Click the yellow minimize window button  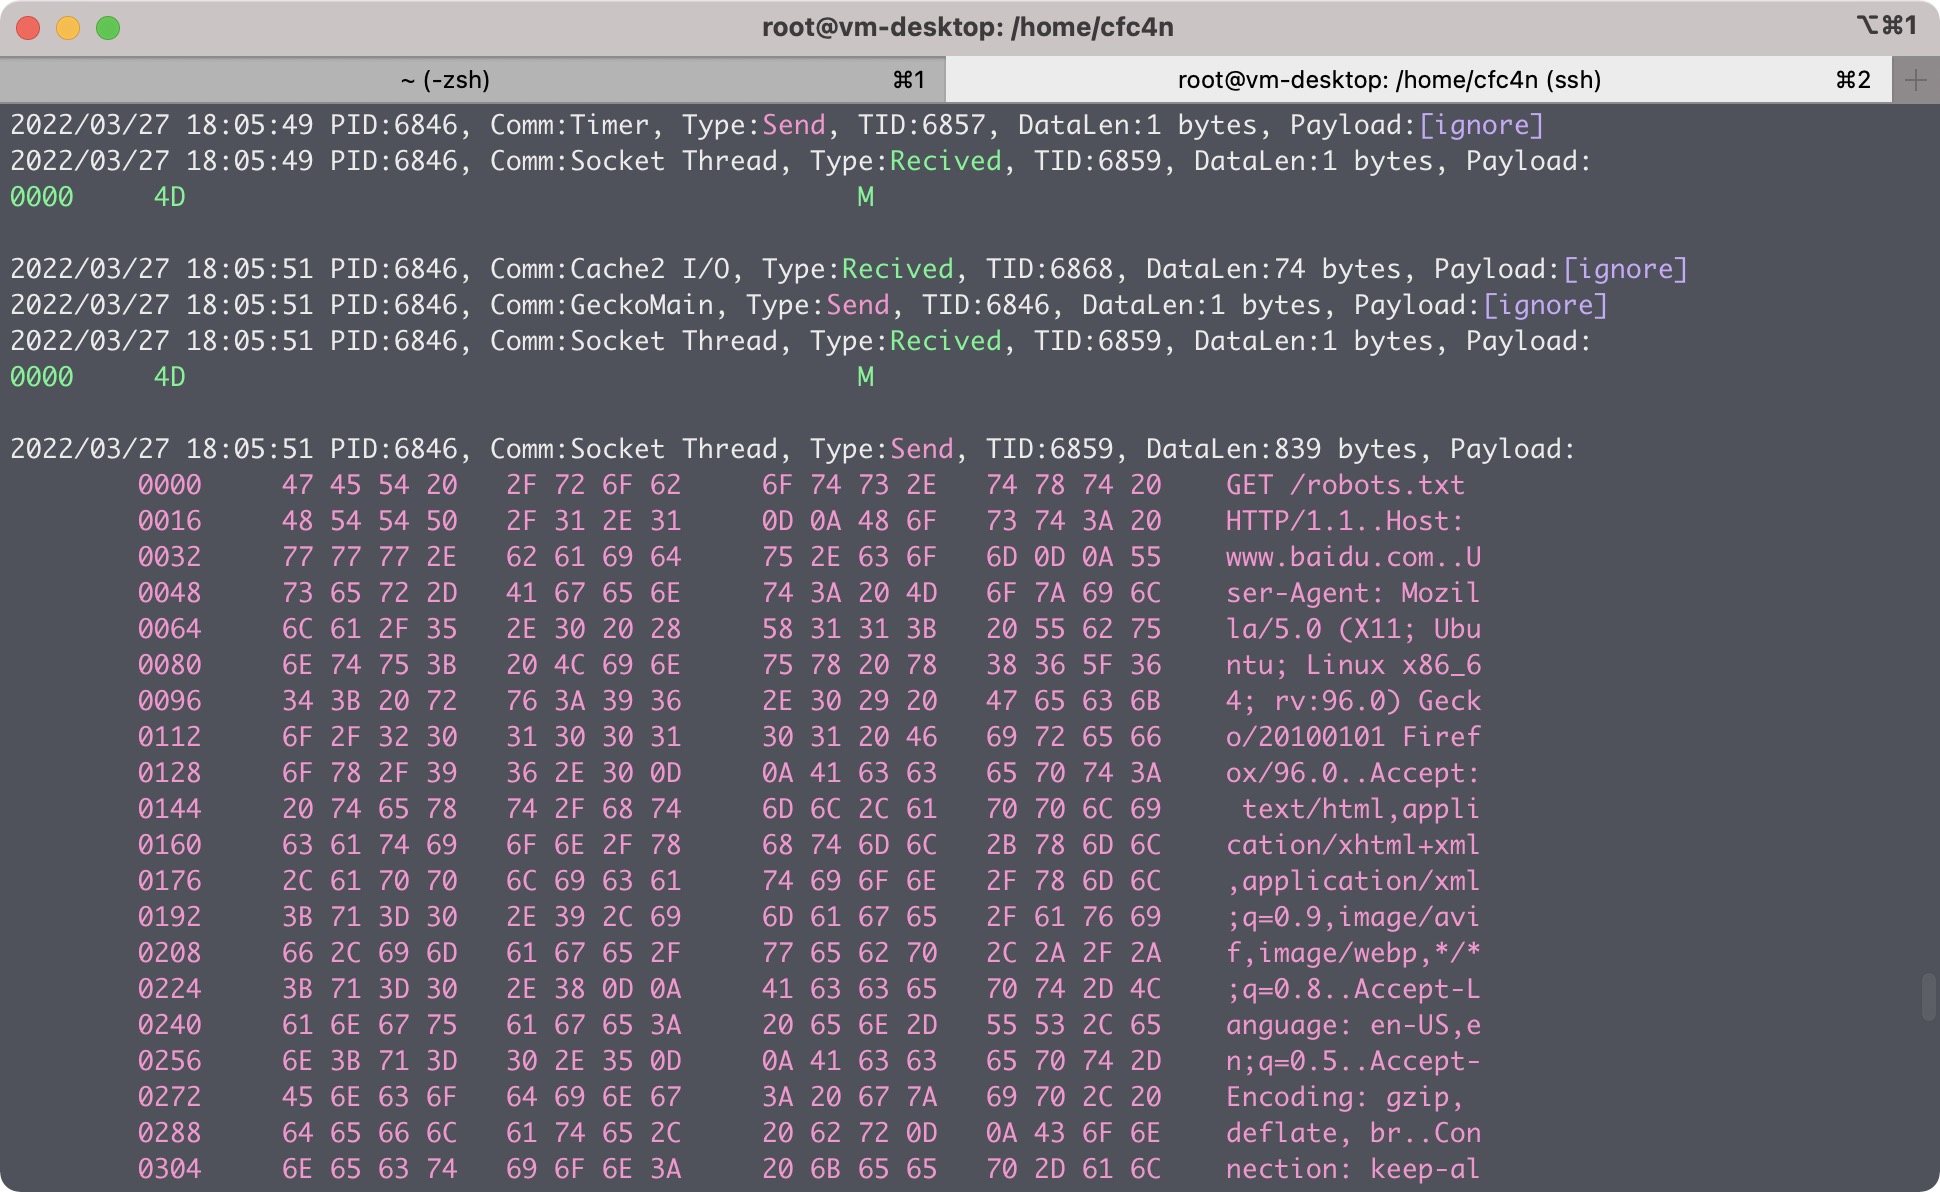pos(68,27)
